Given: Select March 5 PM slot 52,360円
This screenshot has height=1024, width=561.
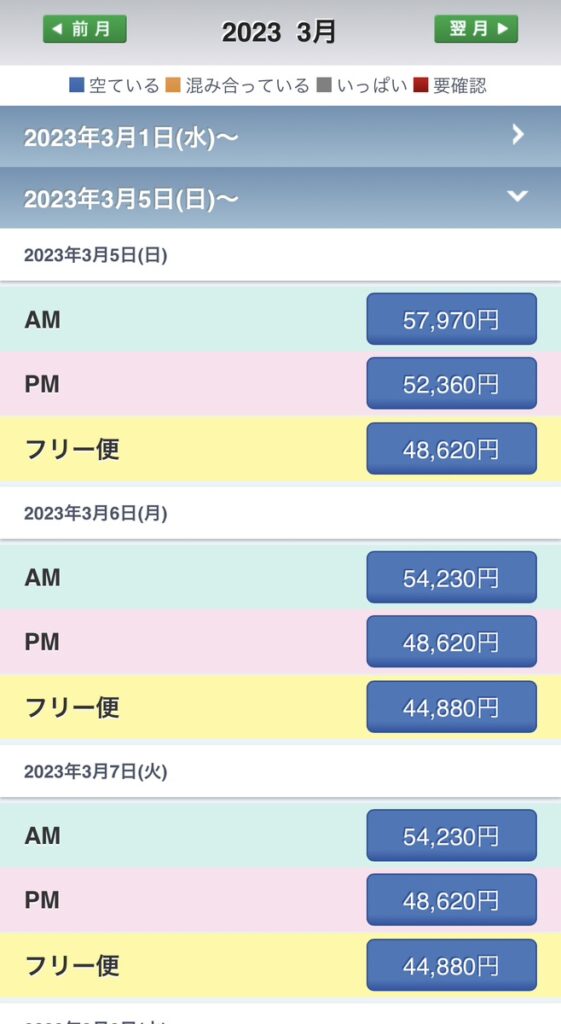Looking at the screenshot, I should click(x=451, y=383).
